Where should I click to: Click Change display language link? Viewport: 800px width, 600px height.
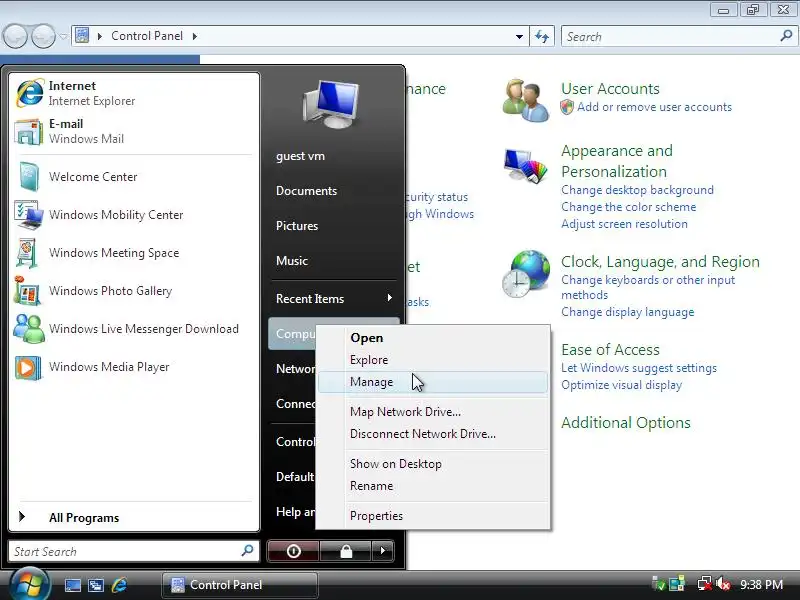pyautogui.click(x=628, y=312)
